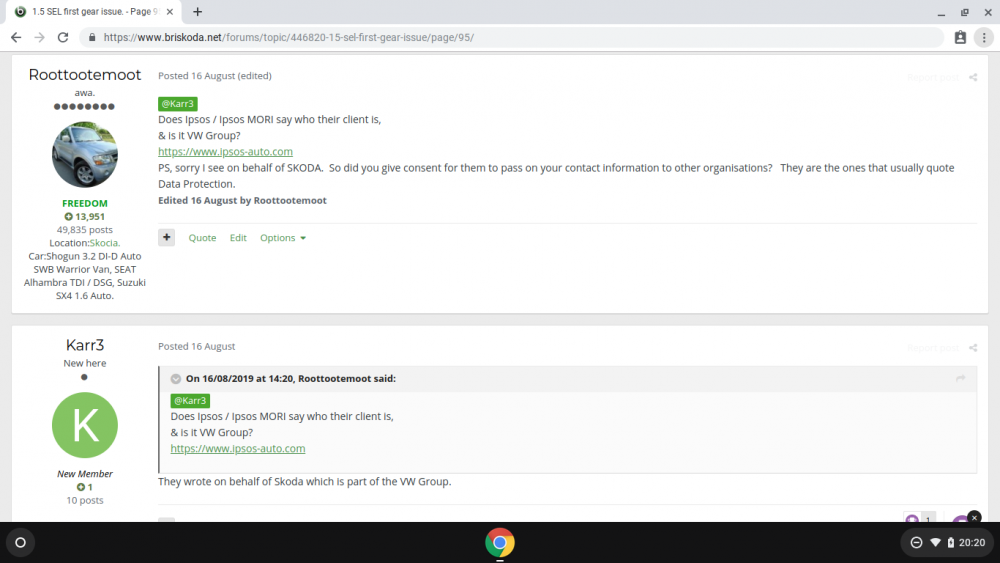Screen dimensions: 1000x563
Task: Reload the Briskoda forum page
Action: [62, 38]
